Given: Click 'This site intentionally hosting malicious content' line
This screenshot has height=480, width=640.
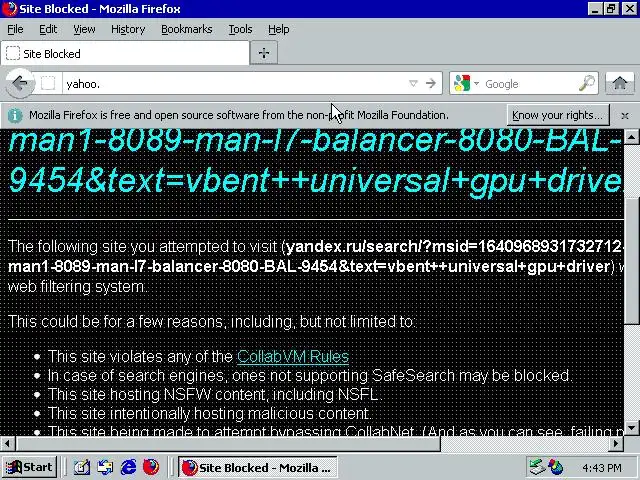Looking at the screenshot, I should (209, 413).
